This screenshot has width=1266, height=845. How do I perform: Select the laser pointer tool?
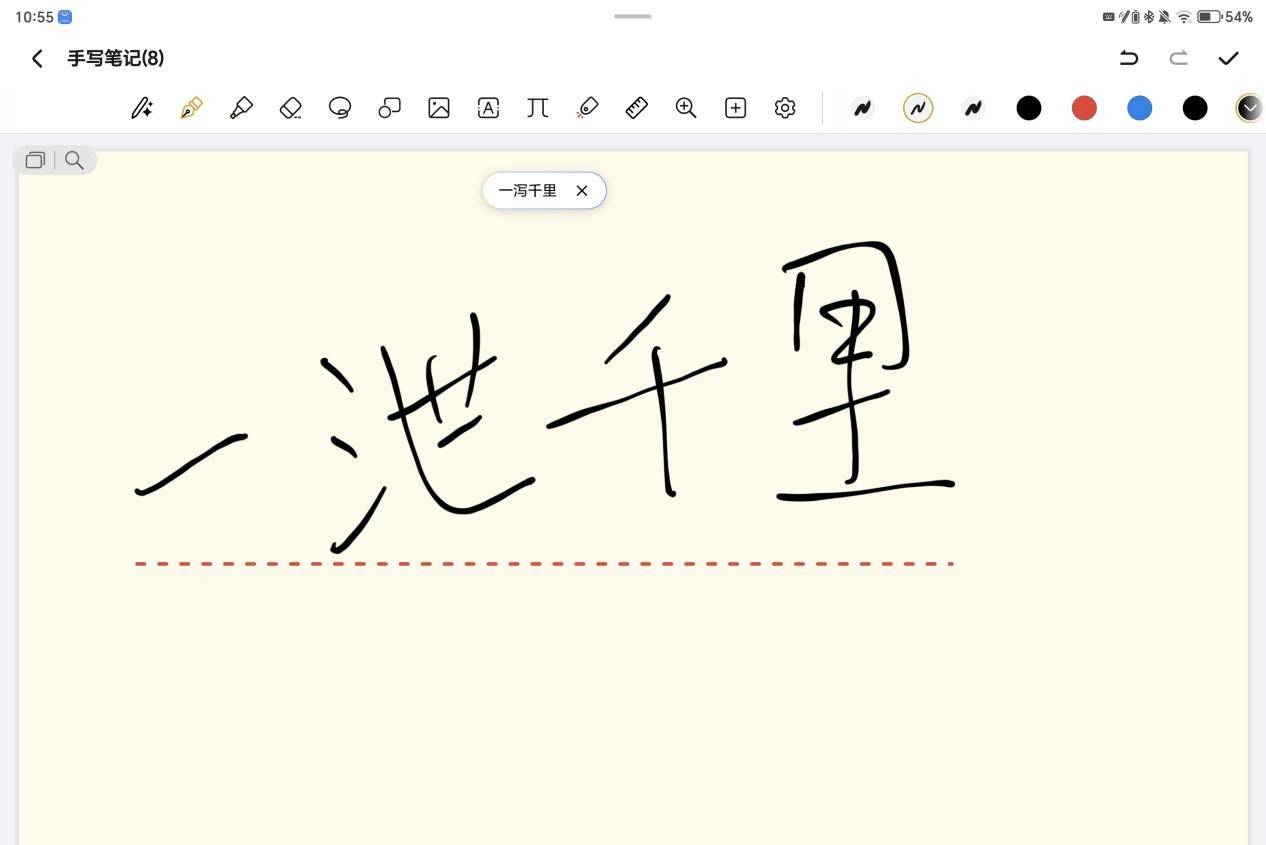click(587, 108)
